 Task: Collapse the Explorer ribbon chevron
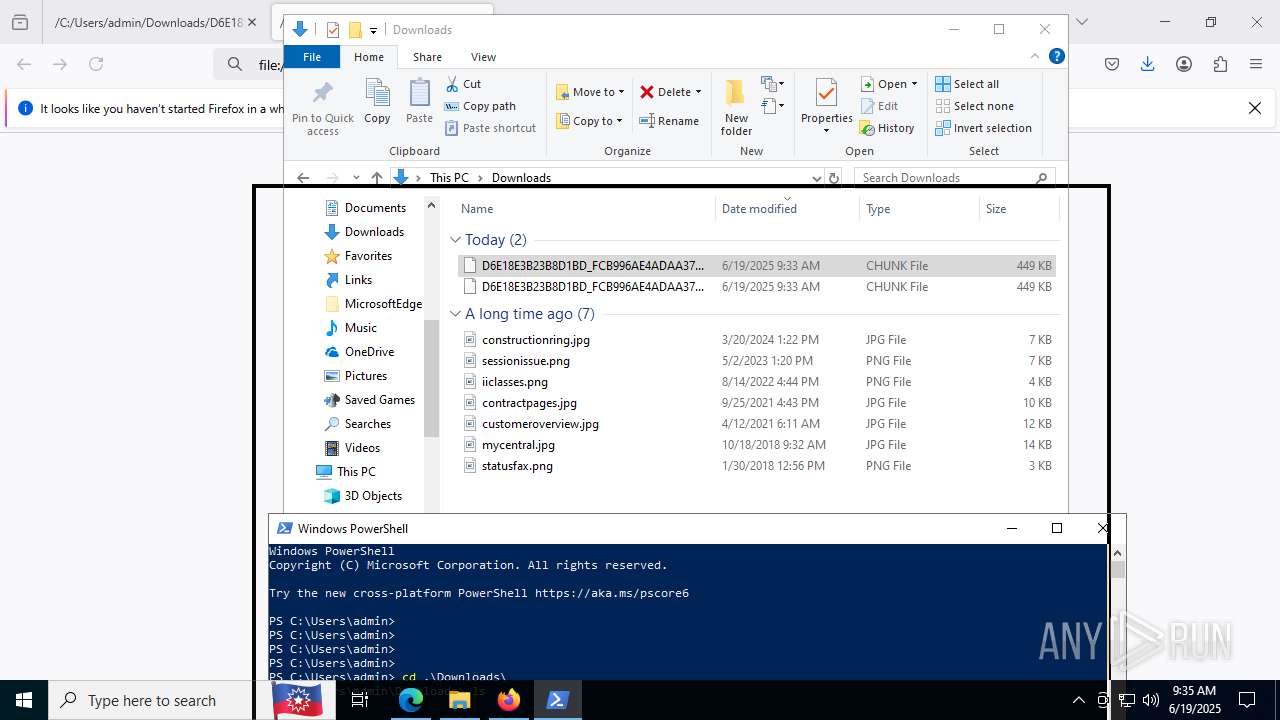(1035, 56)
